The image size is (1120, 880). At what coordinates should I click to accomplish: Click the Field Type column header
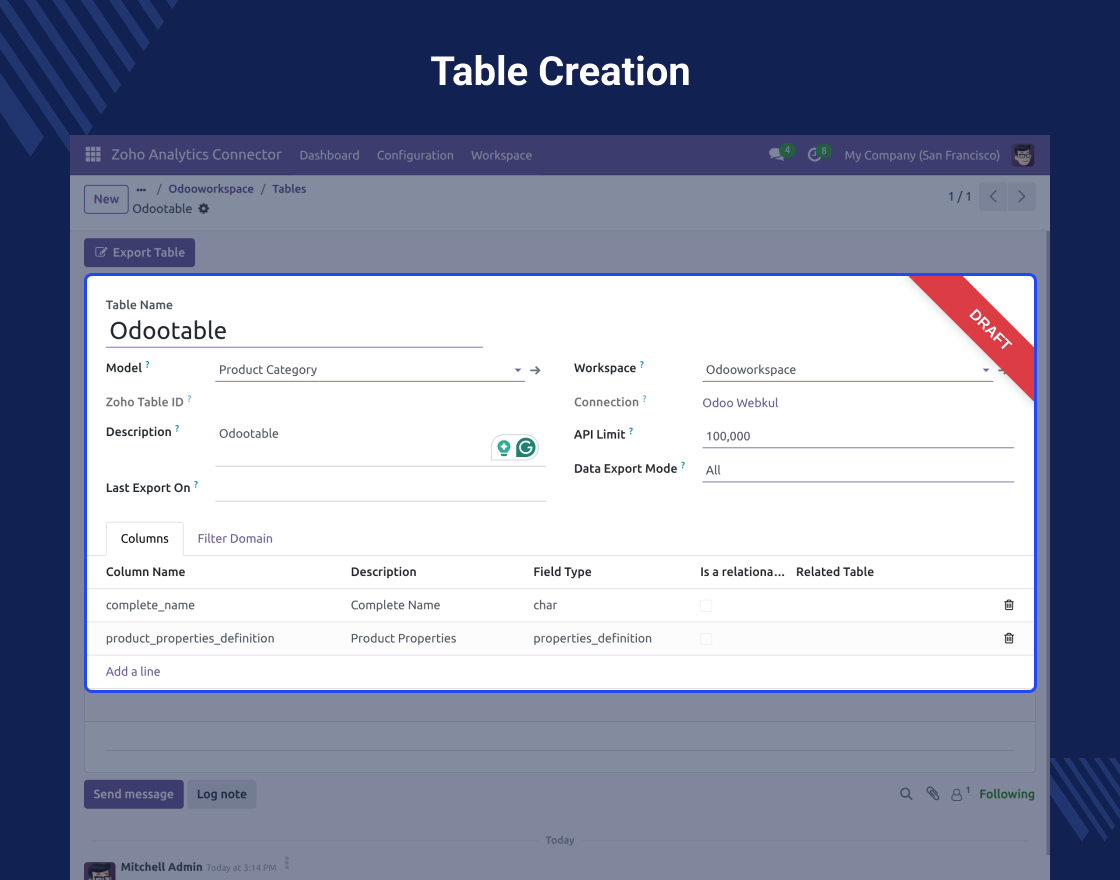[x=562, y=571]
